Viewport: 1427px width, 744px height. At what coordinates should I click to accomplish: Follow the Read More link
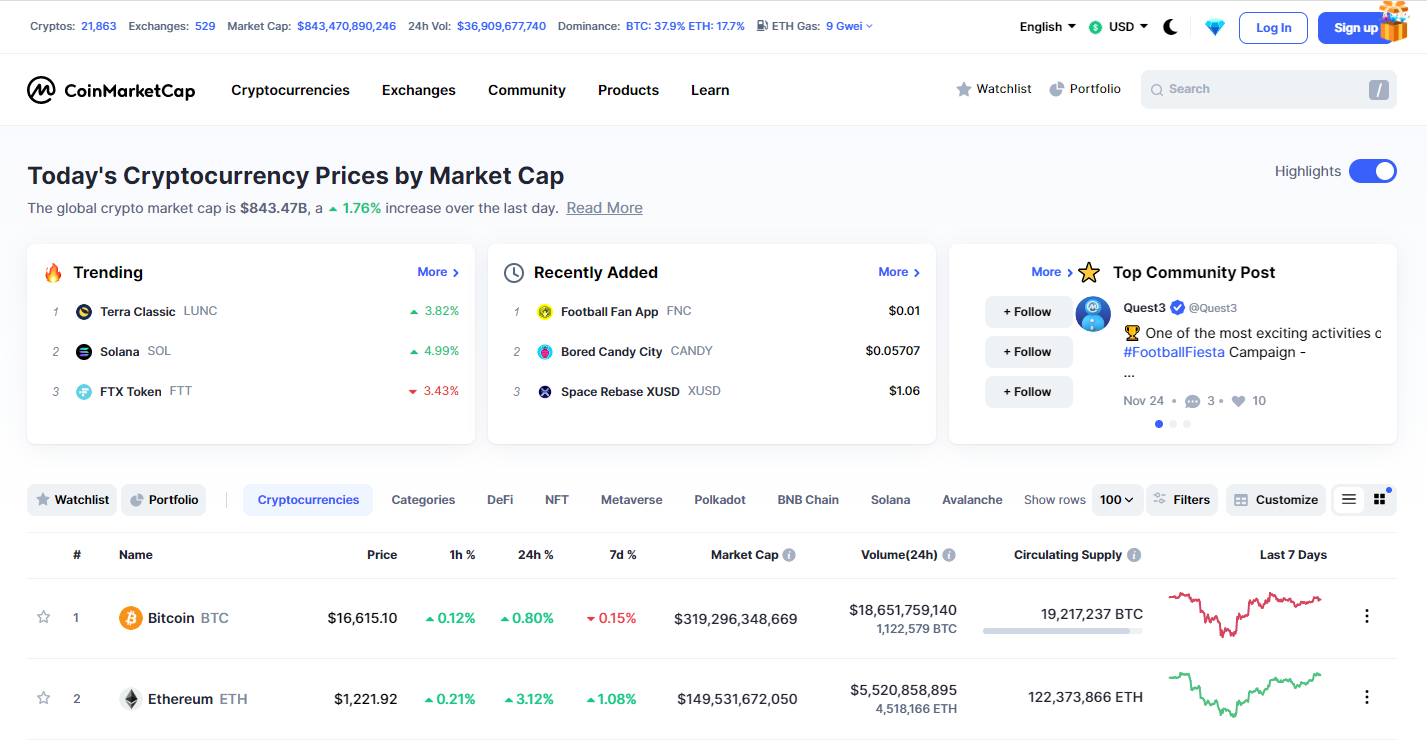[x=604, y=208]
